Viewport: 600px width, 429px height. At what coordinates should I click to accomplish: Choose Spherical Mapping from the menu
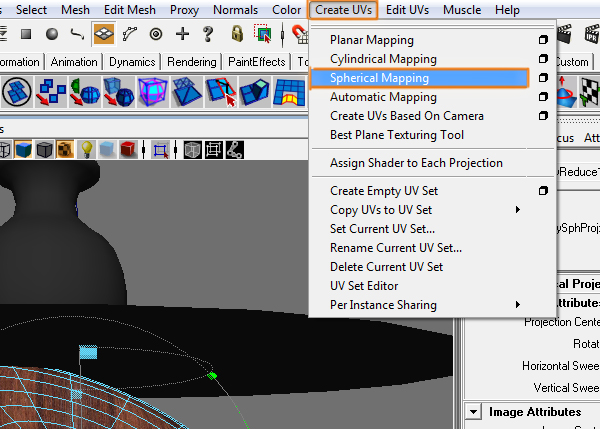pos(419,78)
